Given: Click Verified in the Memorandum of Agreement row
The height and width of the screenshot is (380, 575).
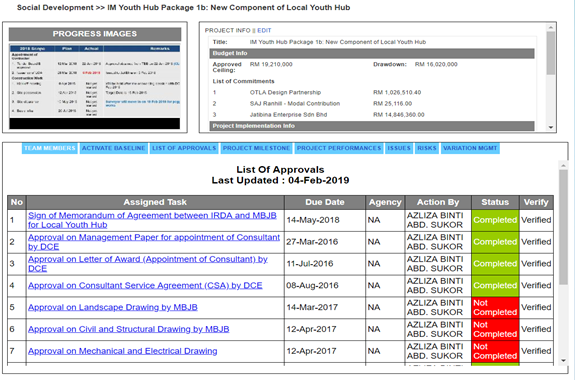Looking at the screenshot, I should point(536,220).
